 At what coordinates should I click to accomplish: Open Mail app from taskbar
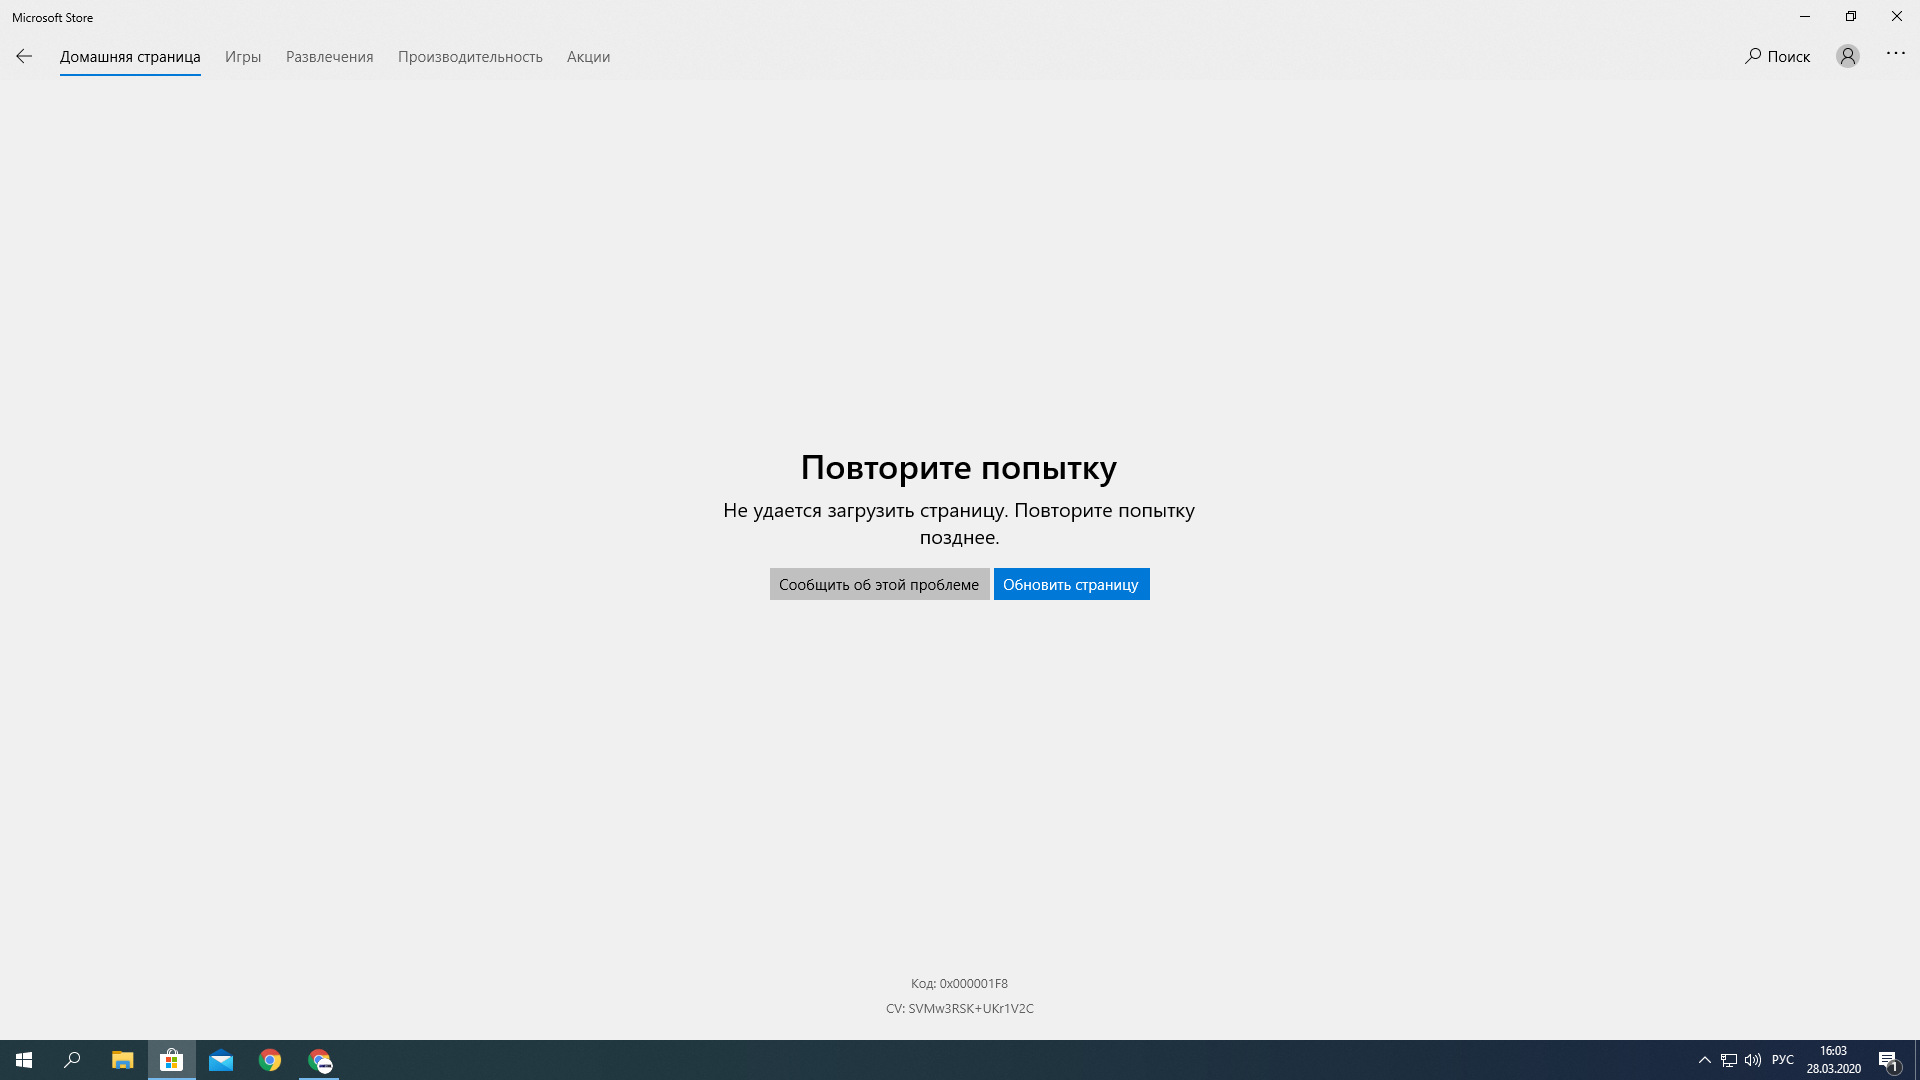click(x=221, y=1060)
